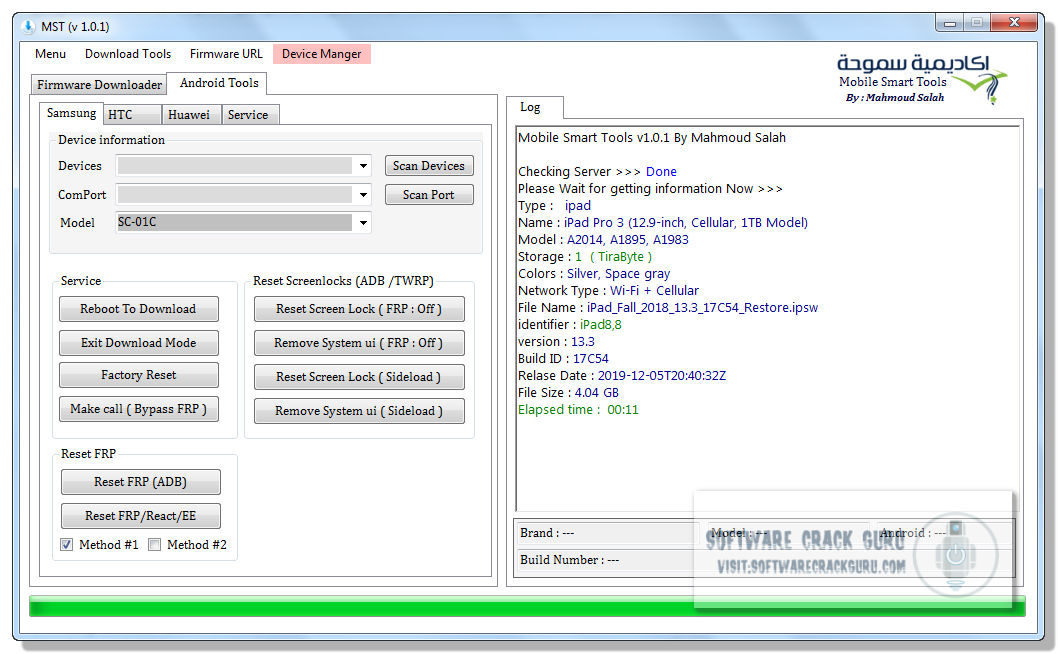Click the 'Elapsed time : 00:11' line

point(578,410)
